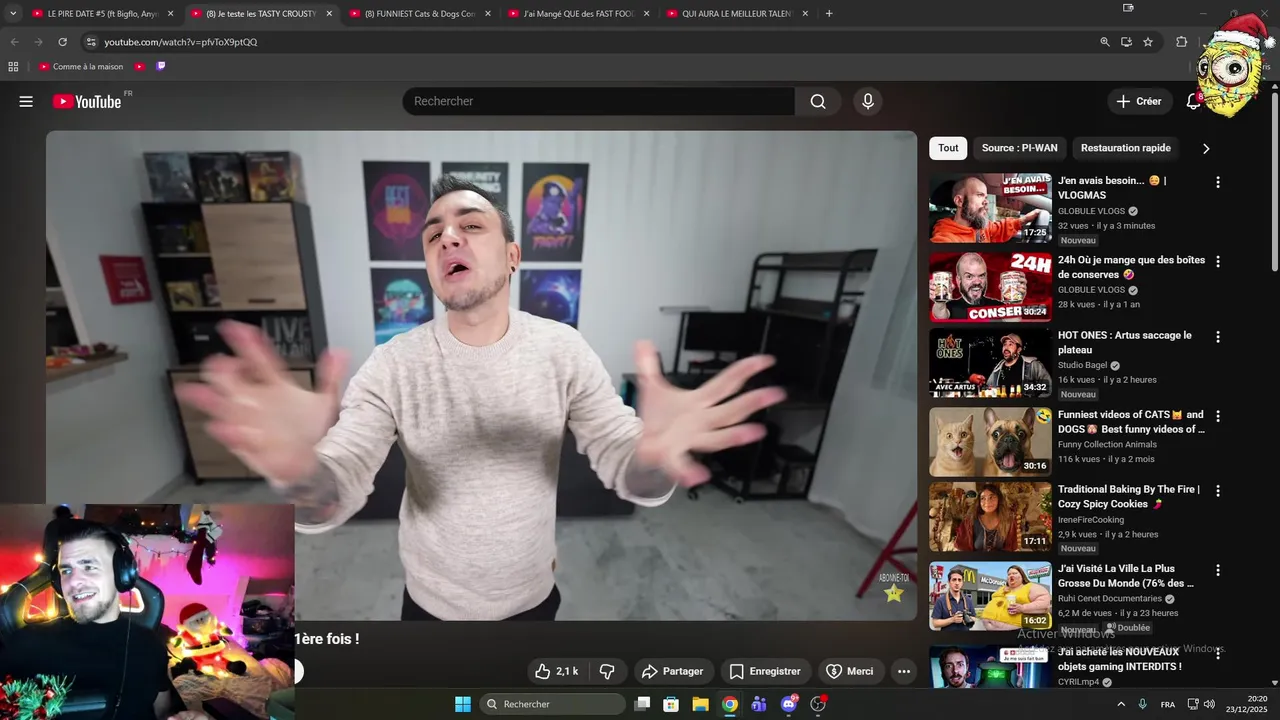The height and width of the screenshot is (720, 1280).
Task: Open the Windows Start menu
Action: point(463,704)
